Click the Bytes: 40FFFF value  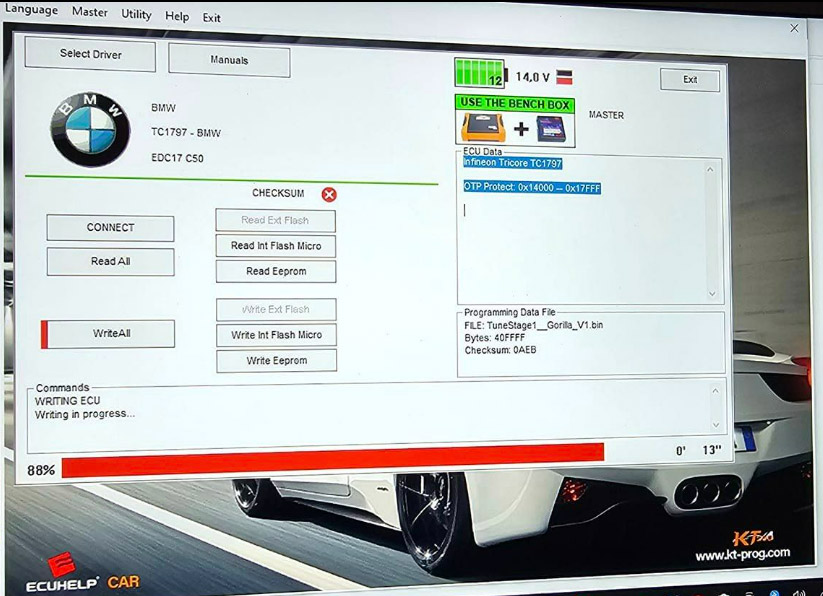coord(494,338)
